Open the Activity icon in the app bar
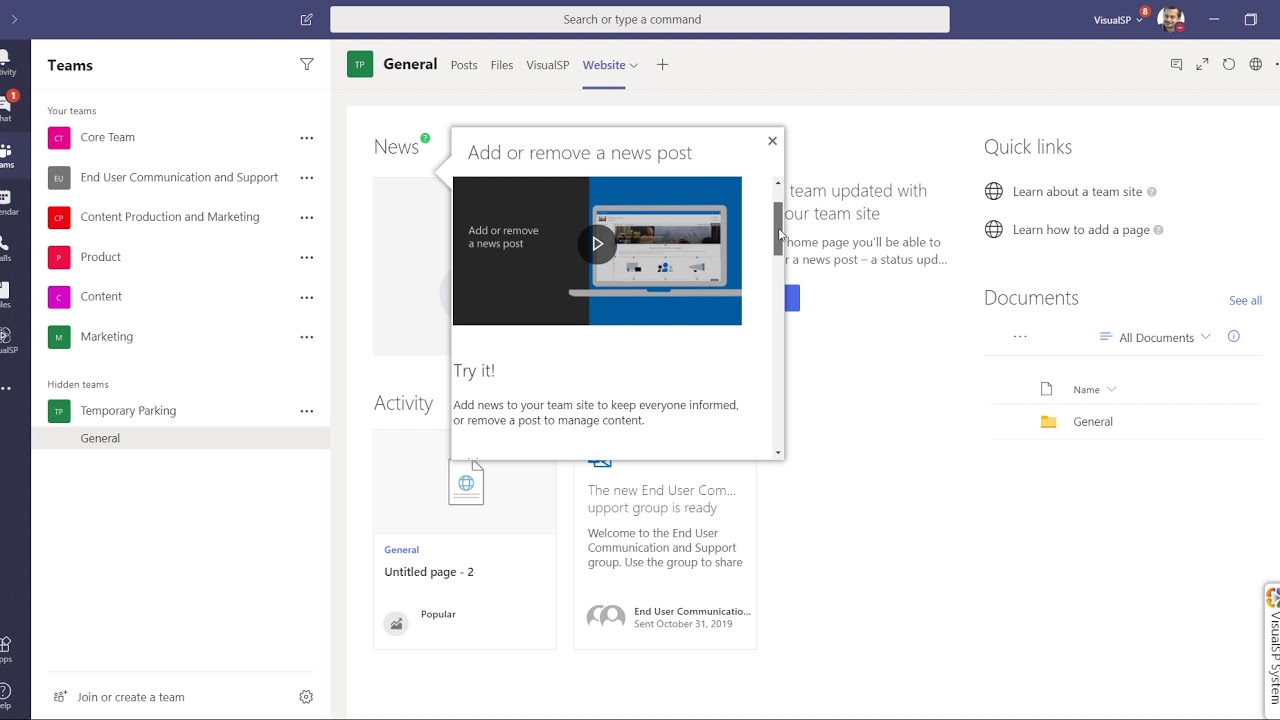 (6, 63)
